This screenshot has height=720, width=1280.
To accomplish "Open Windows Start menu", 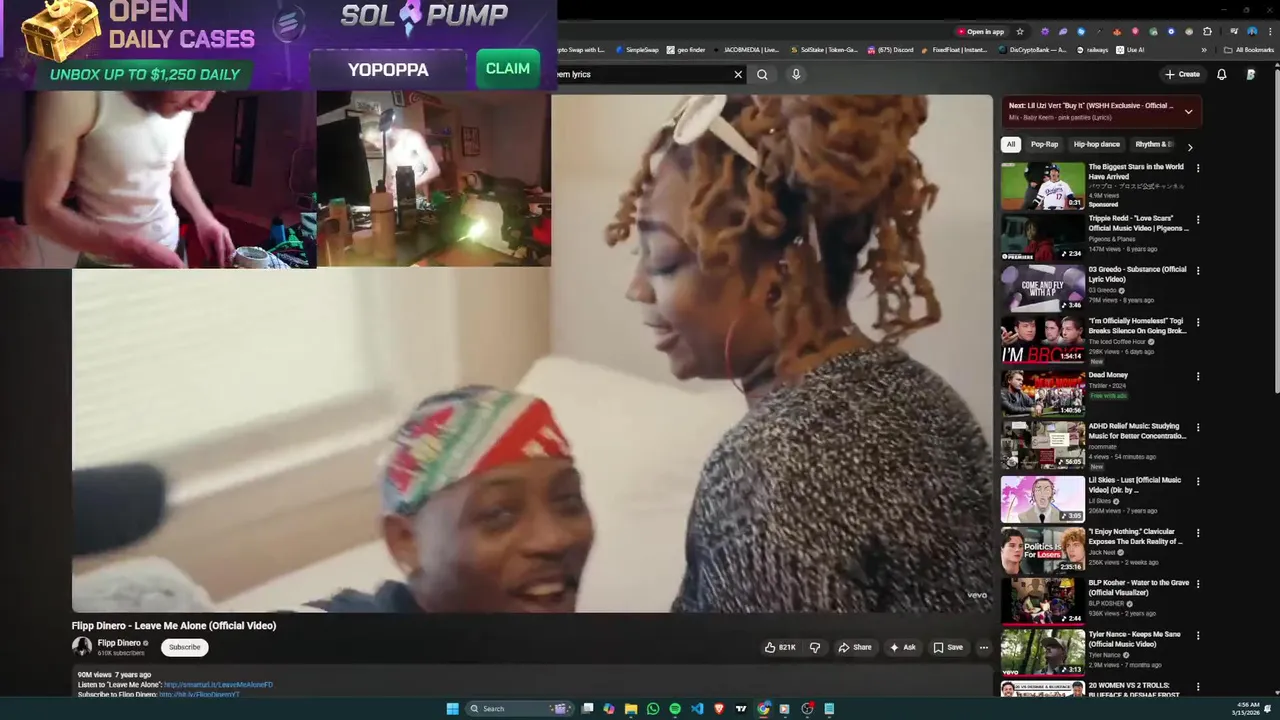I will point(452,708).
